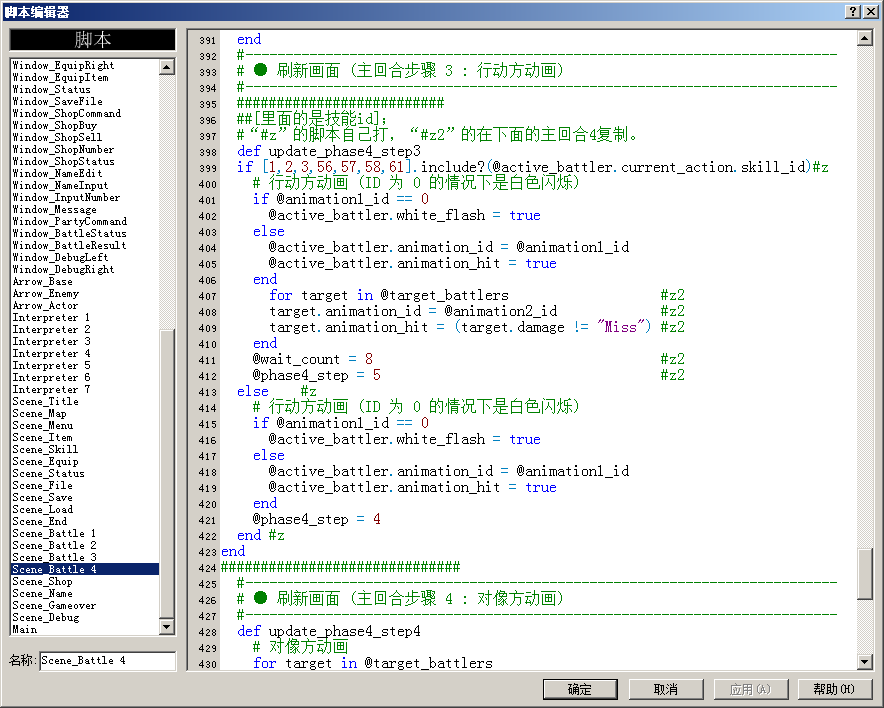Click script list scroll up arrow
The image size is (884, 708).
point(167,67)
